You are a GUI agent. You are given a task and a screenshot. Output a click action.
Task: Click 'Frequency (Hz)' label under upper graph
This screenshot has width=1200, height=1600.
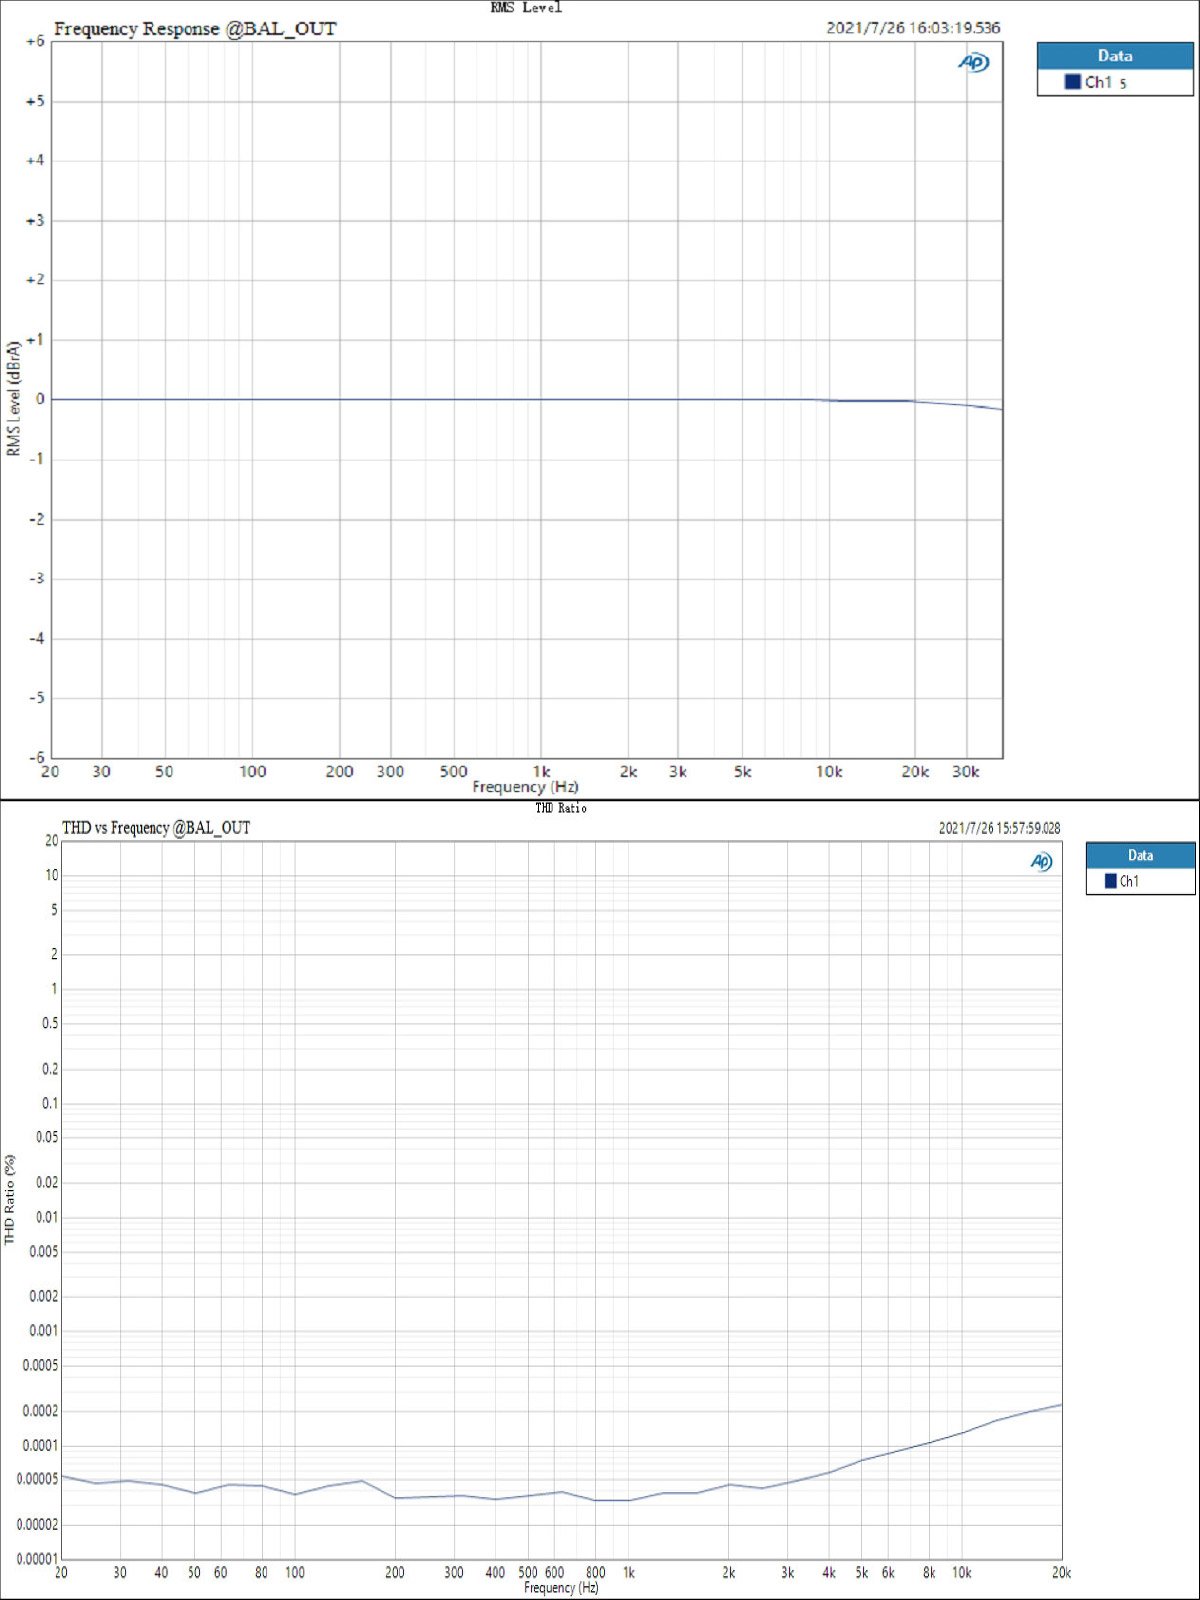[525, 787]
